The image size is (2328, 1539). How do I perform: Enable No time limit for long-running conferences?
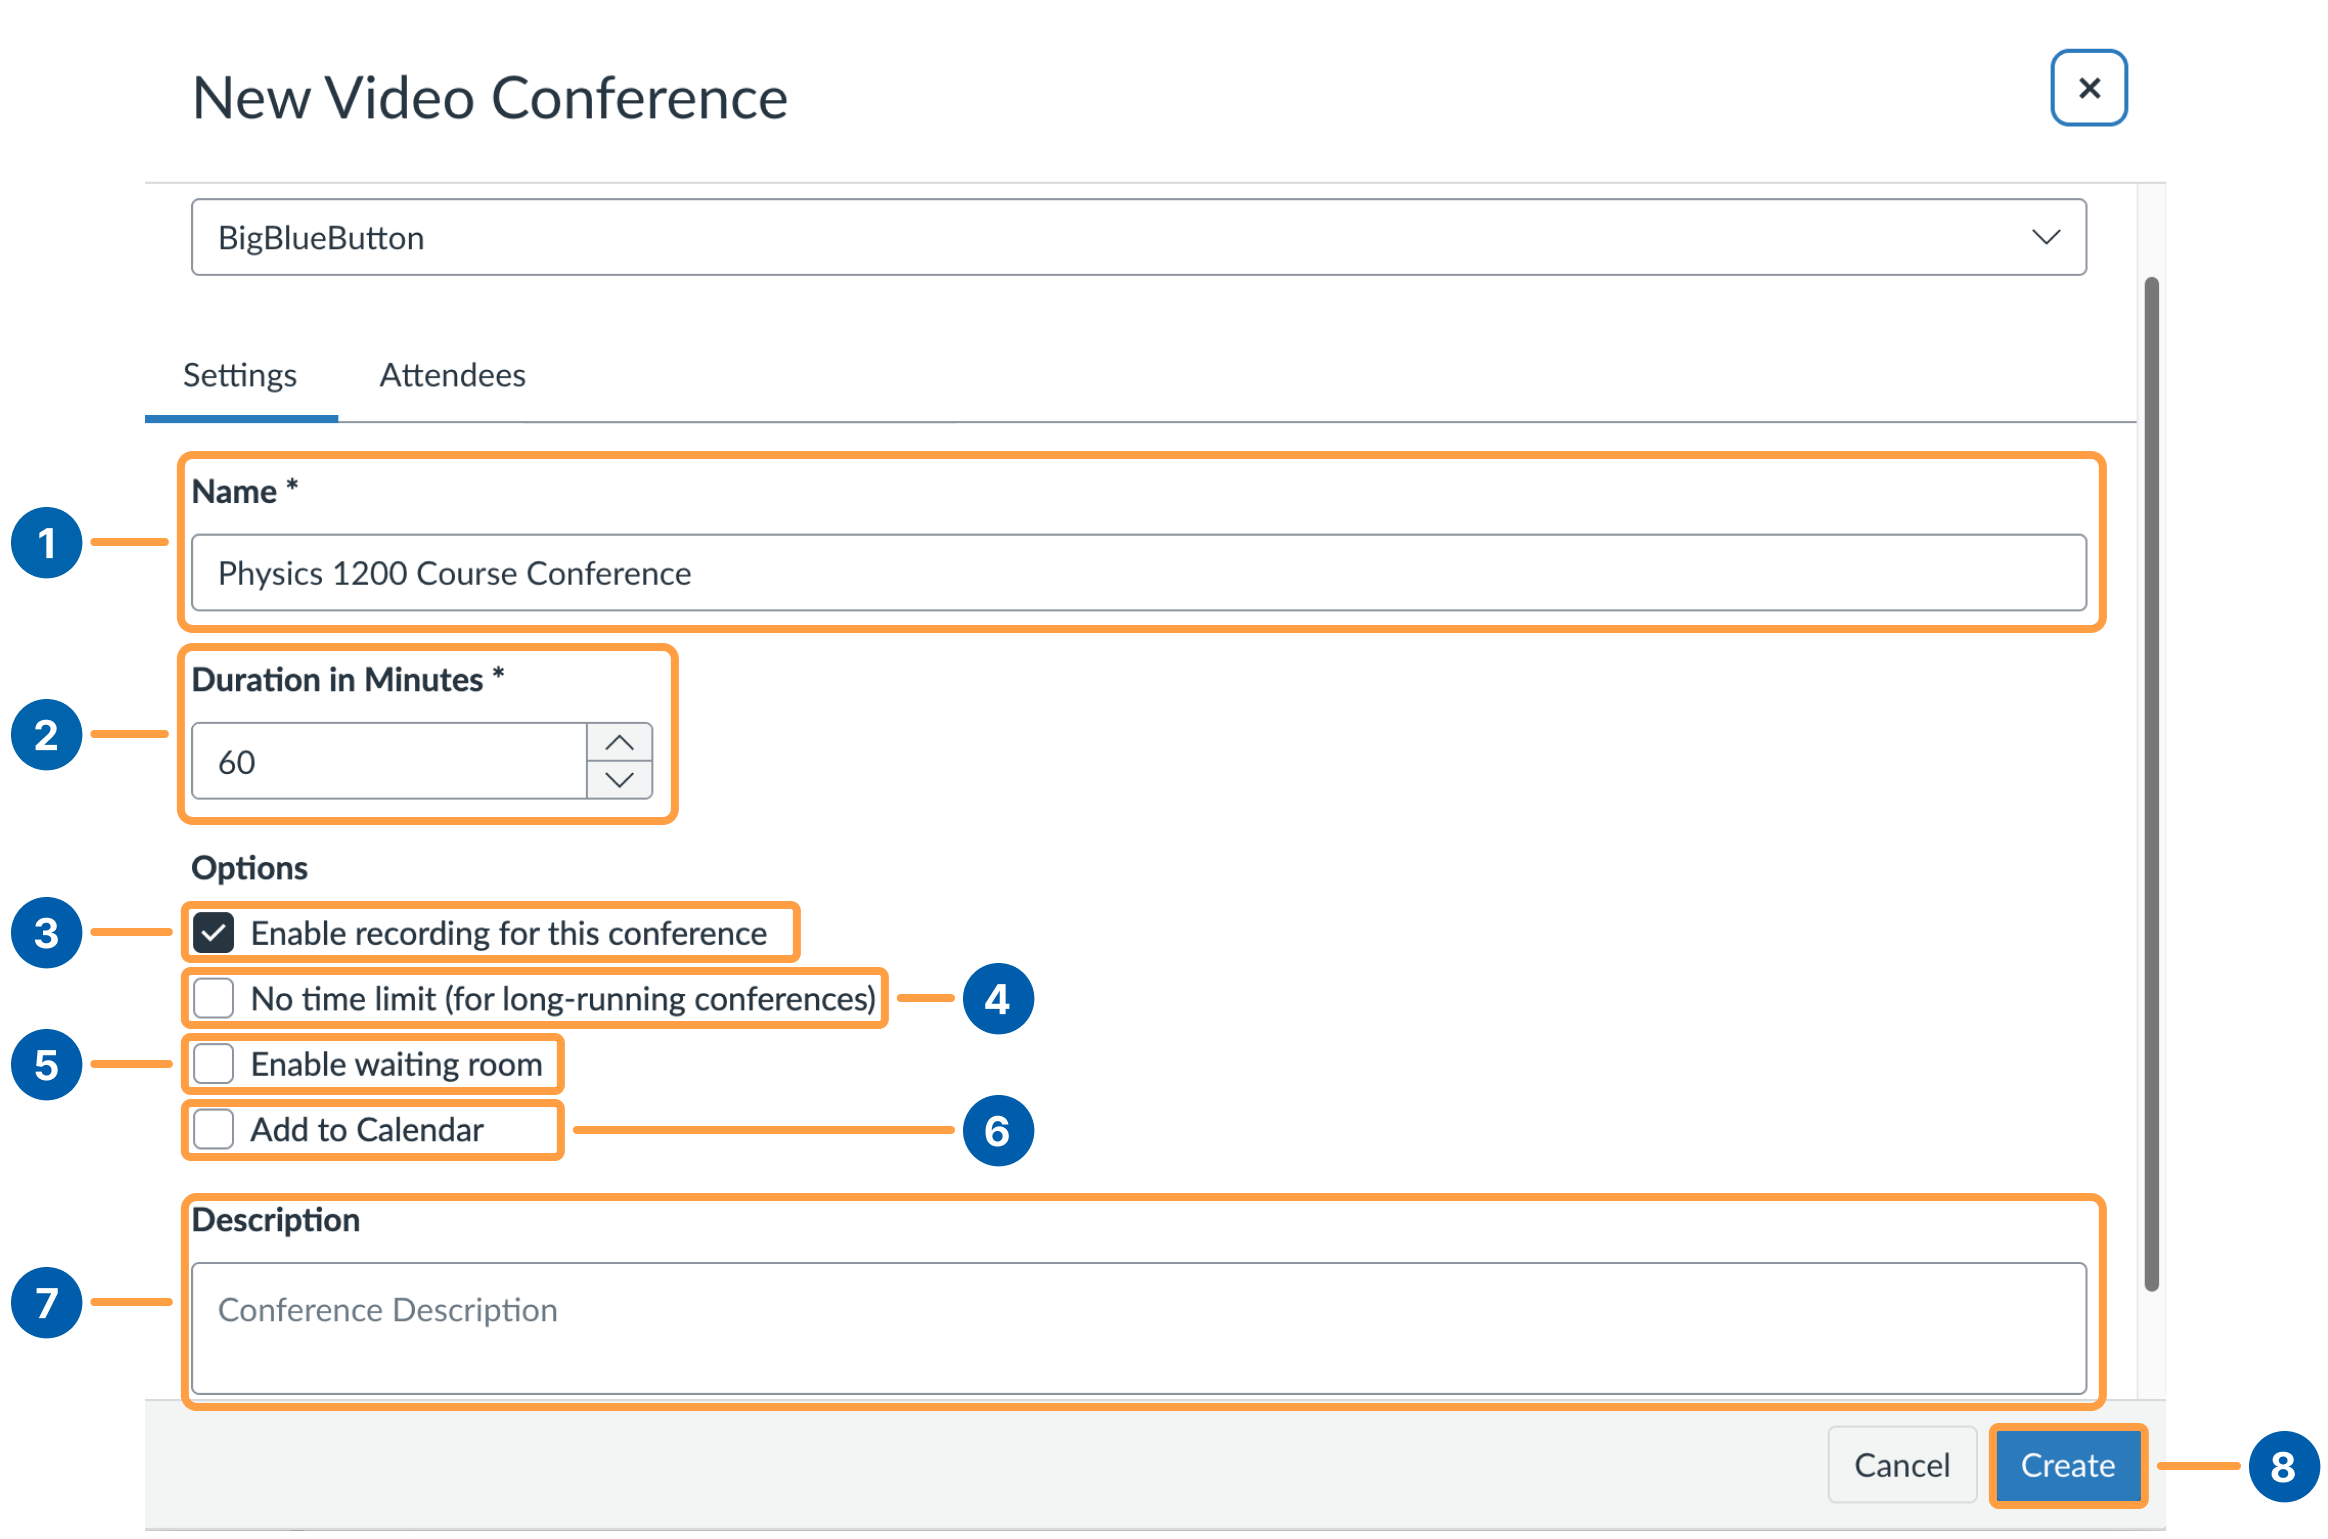(x=213, y=998)
